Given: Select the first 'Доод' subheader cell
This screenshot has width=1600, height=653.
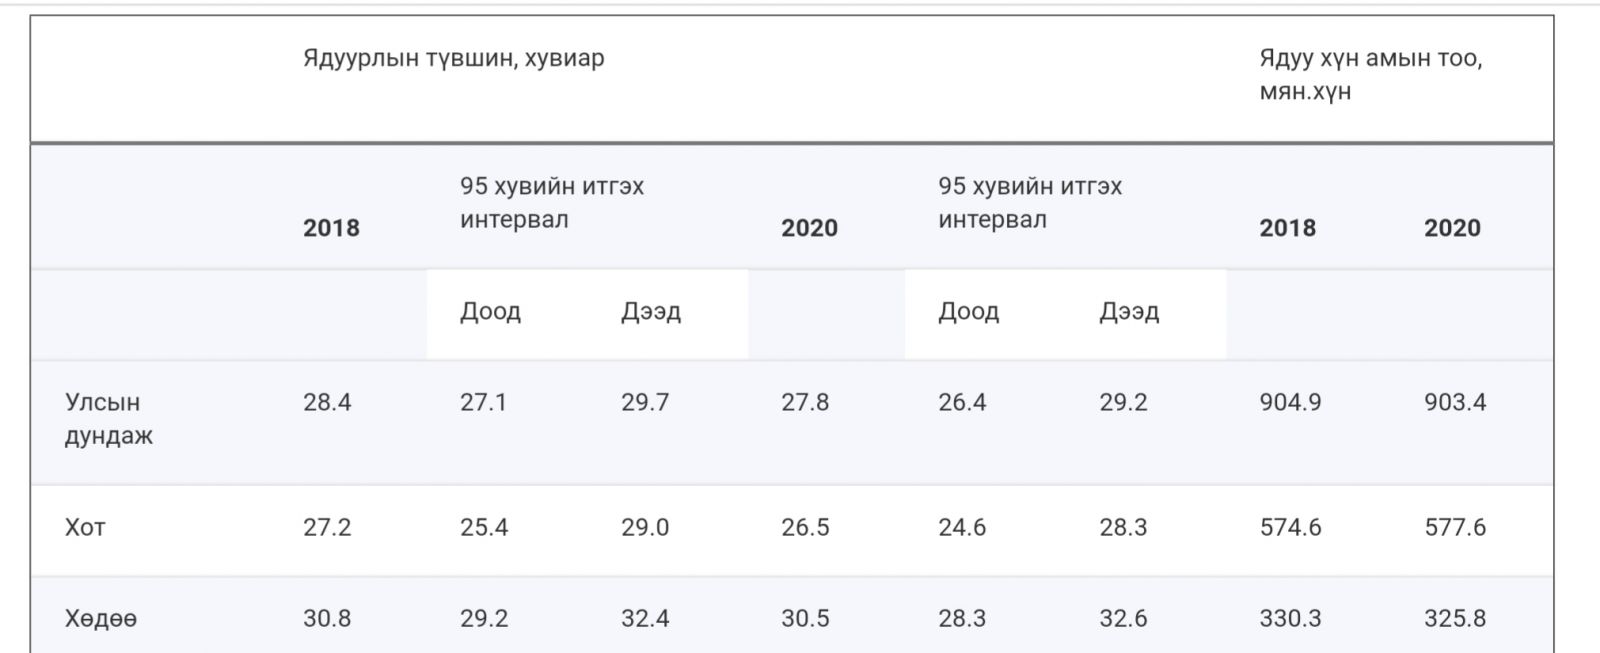Looking at the screenshot, I should click(x=490, y=312).
